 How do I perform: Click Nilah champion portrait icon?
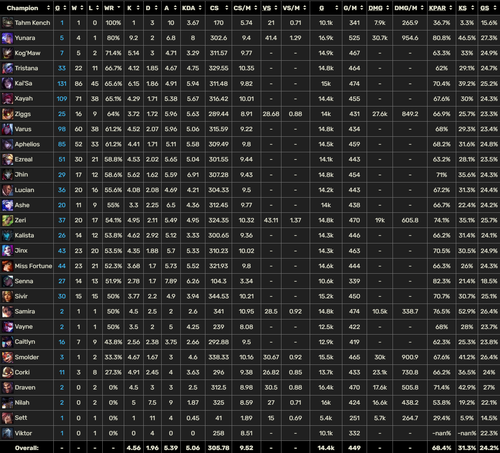(7, 403)
